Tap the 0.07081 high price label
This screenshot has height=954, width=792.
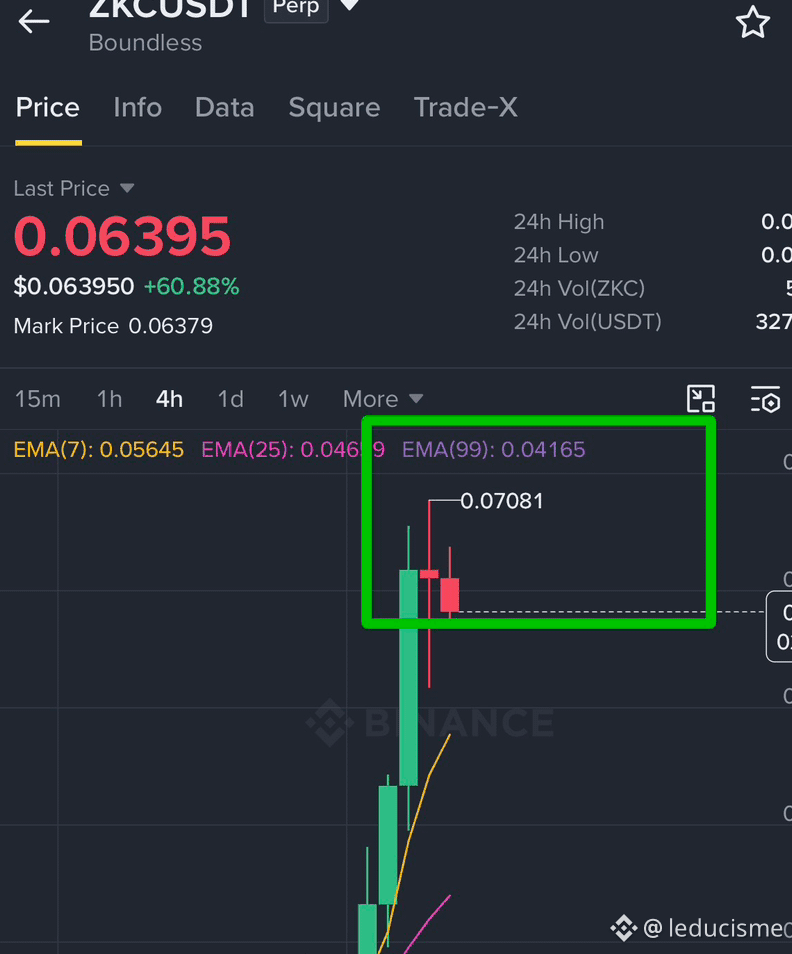[501, 501]
